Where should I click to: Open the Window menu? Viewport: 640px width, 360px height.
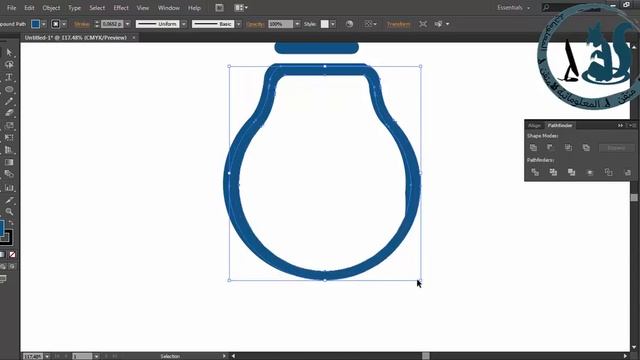(169, 8)
